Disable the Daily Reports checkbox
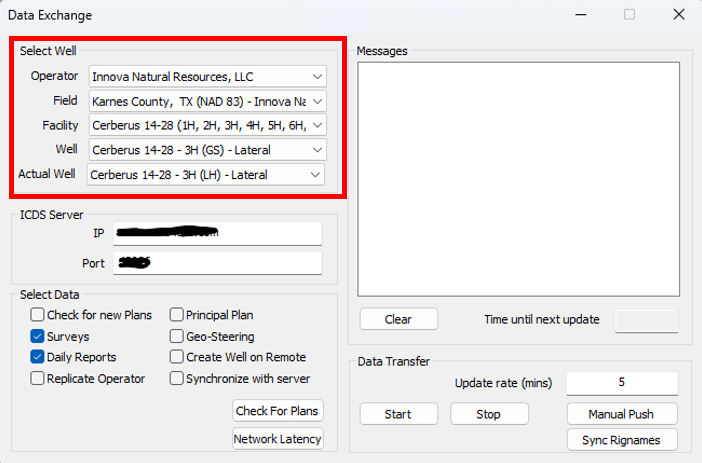 pos(38,357)
